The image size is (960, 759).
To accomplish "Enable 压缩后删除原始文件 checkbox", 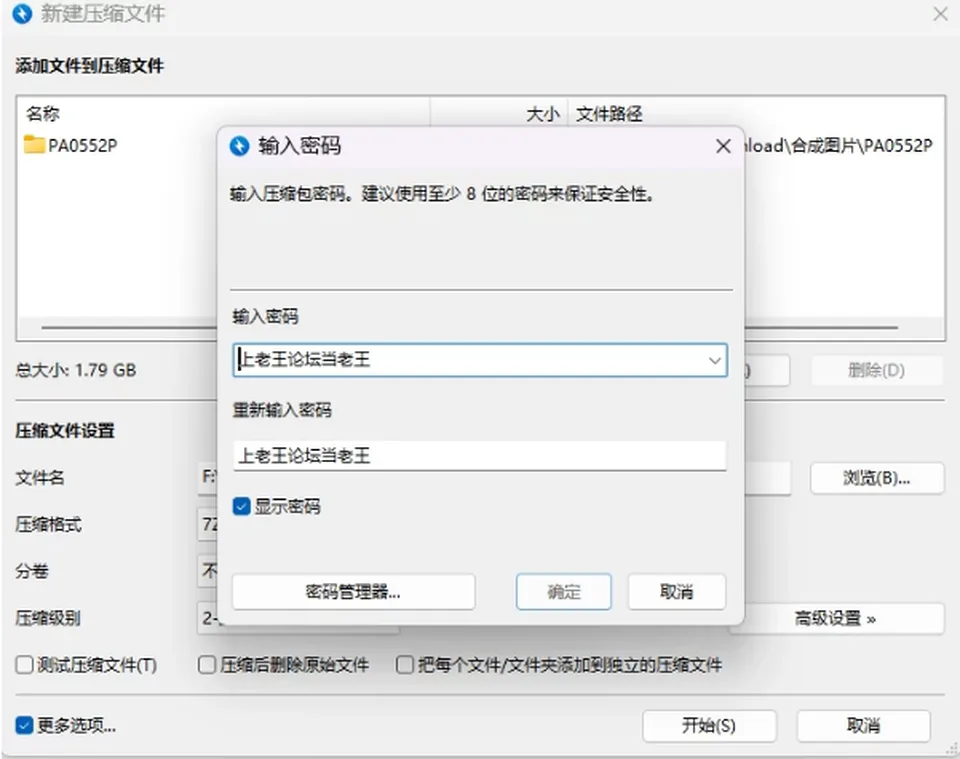I will (207, 665).
